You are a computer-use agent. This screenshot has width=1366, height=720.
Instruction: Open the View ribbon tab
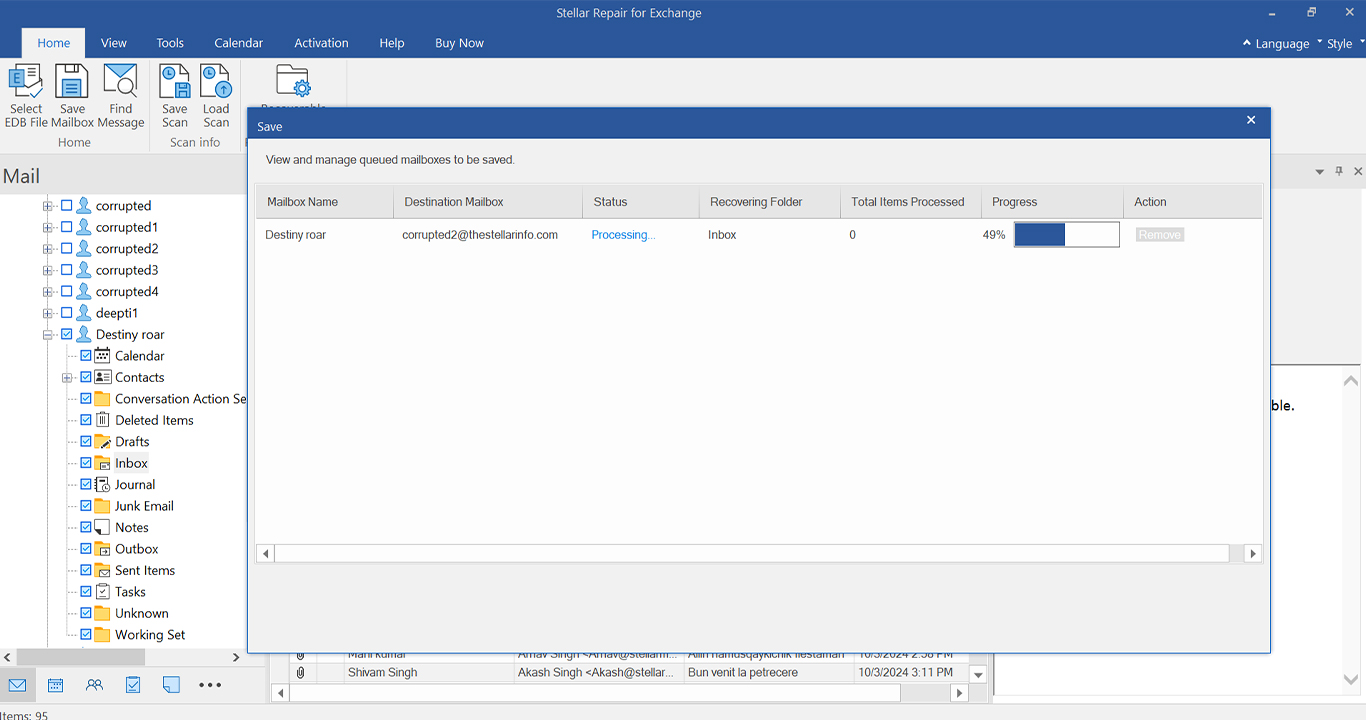pos(114,43)
